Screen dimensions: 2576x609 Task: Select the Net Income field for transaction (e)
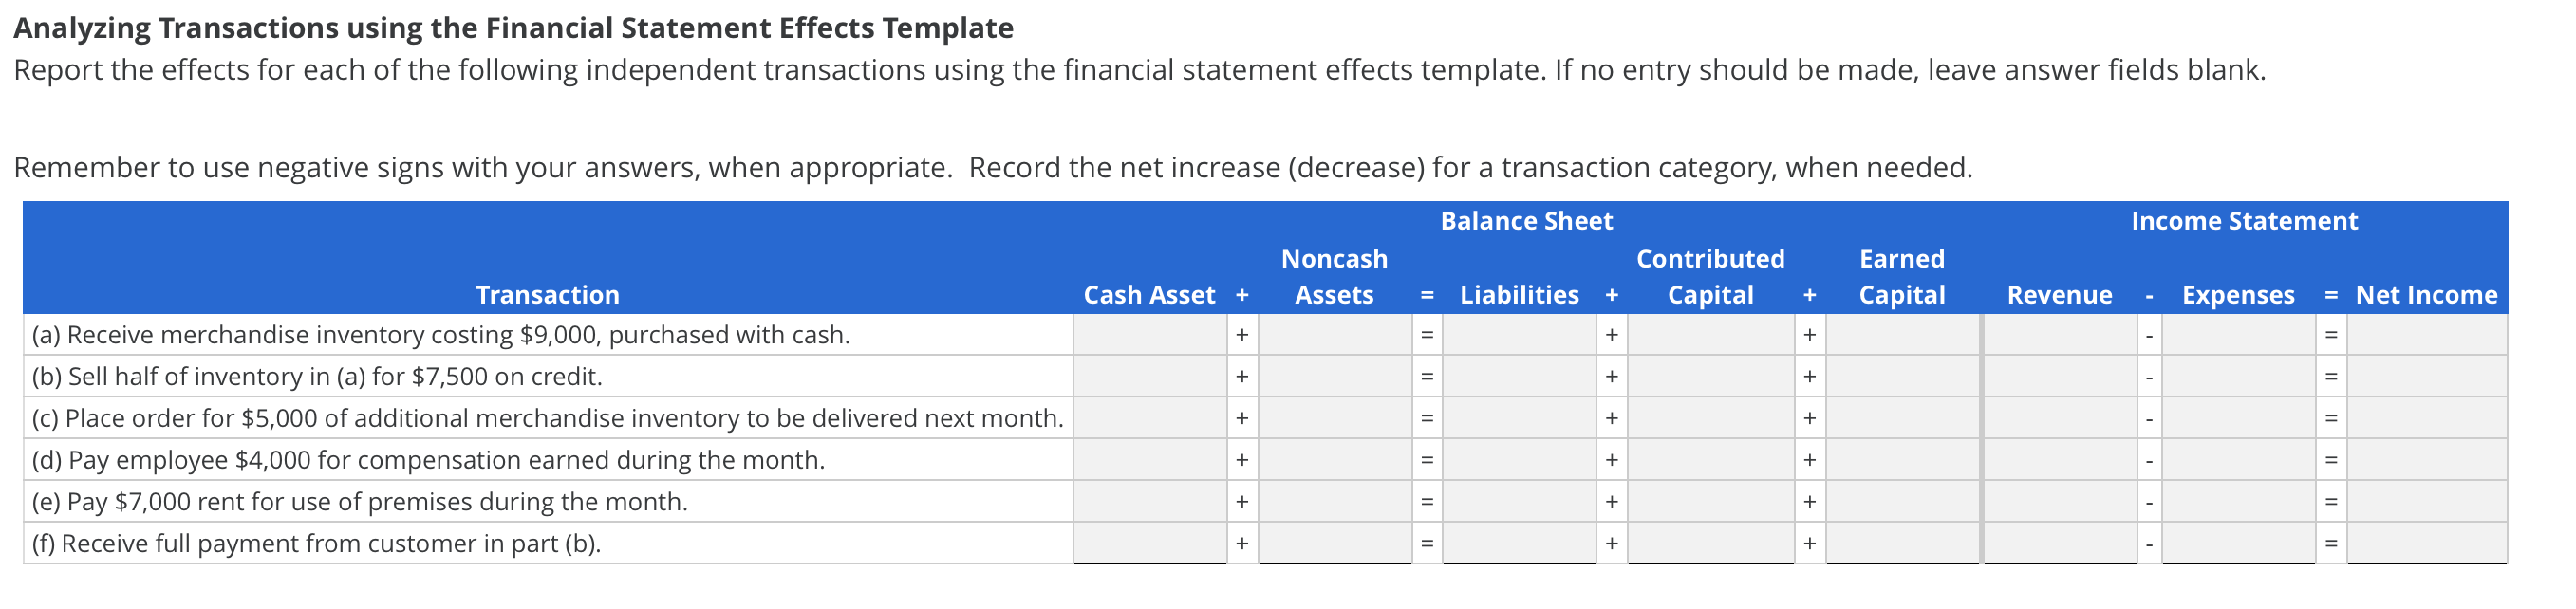coord(2430,500)
